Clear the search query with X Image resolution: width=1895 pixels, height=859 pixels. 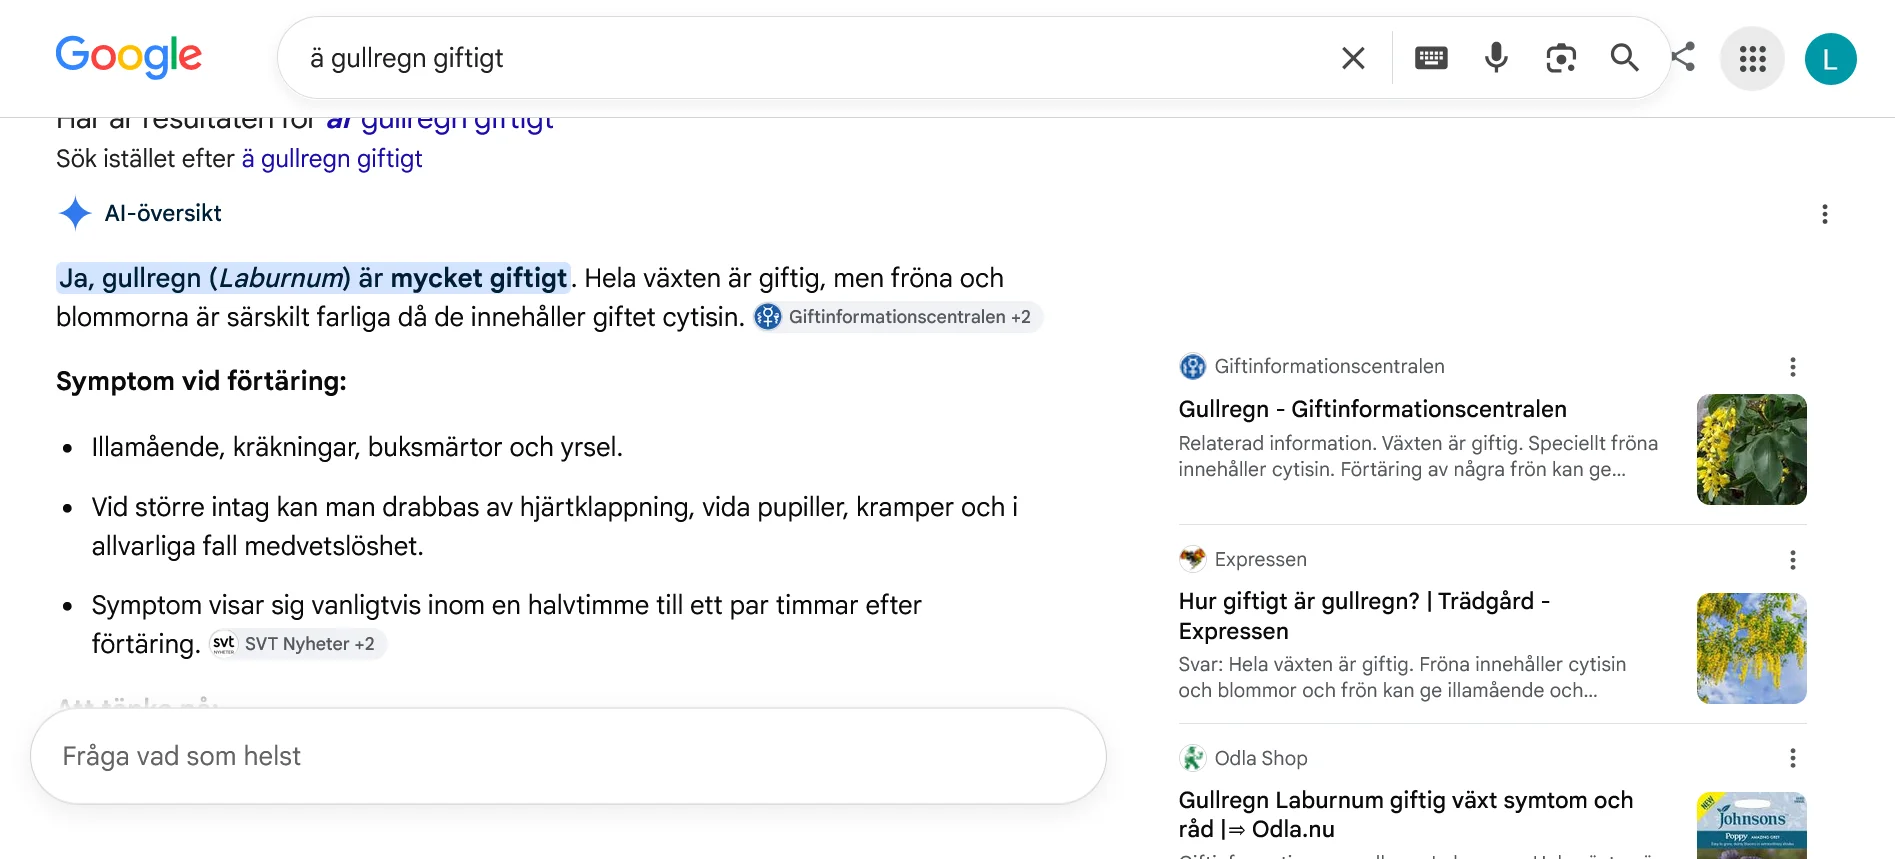(1353, 58)
